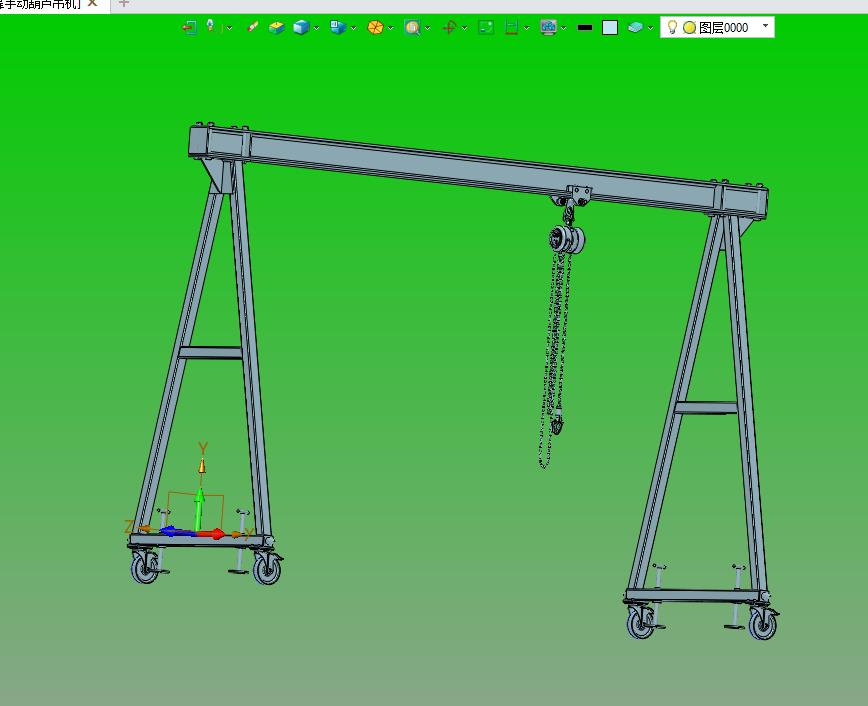This screenshot has height=706, width=868.
Task: Click the magnifier zoom icon
Action: tap(412, 27)
